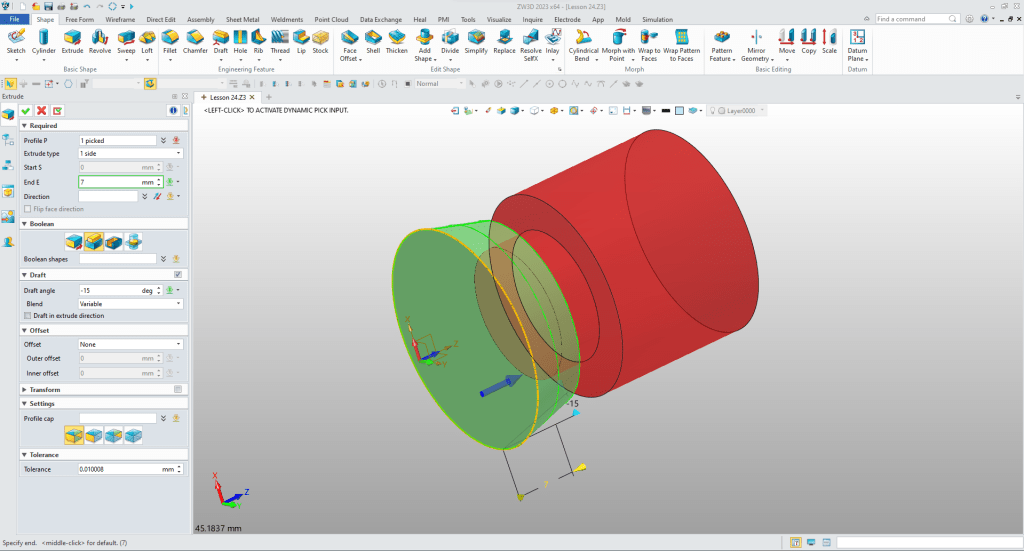
Task: Enable the Flip face direction checkbox
Action: click(27, 209)
